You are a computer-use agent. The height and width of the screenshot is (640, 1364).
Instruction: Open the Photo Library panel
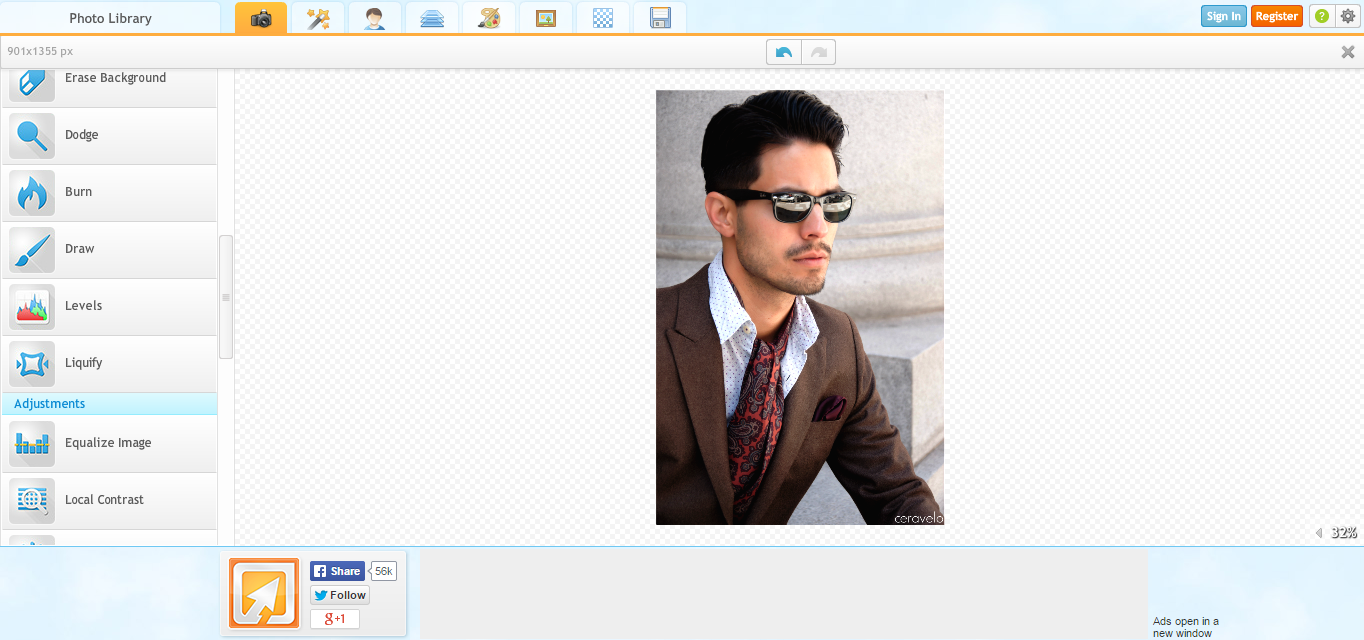click(110, 18)
